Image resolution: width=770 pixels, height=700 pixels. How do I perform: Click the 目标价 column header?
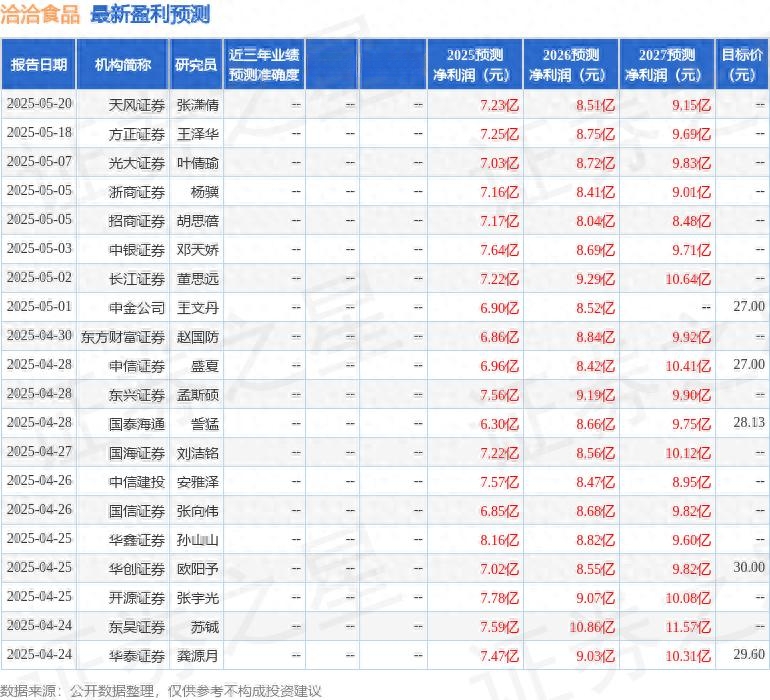pyautogui.click(x=742, y=64)
